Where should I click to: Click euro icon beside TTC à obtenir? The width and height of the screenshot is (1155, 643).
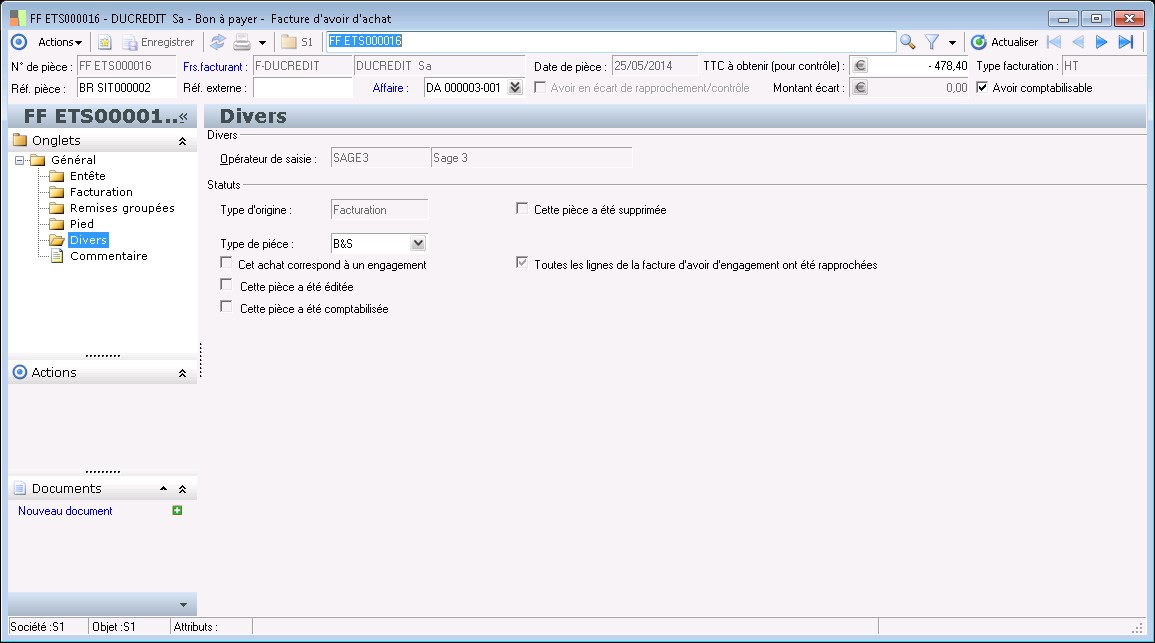(x=860, y=66)
